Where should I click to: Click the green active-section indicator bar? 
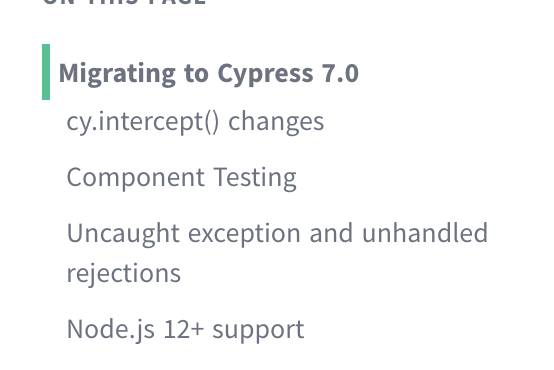tap(46, 72)
